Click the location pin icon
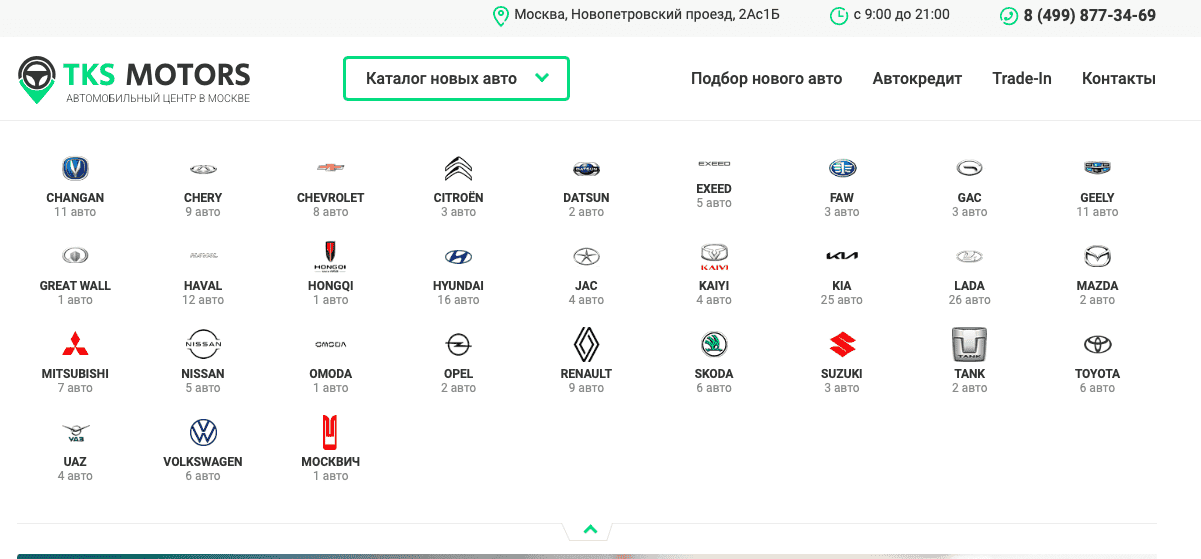This screenshot has width=1201, height=559. tap(500, 16)
